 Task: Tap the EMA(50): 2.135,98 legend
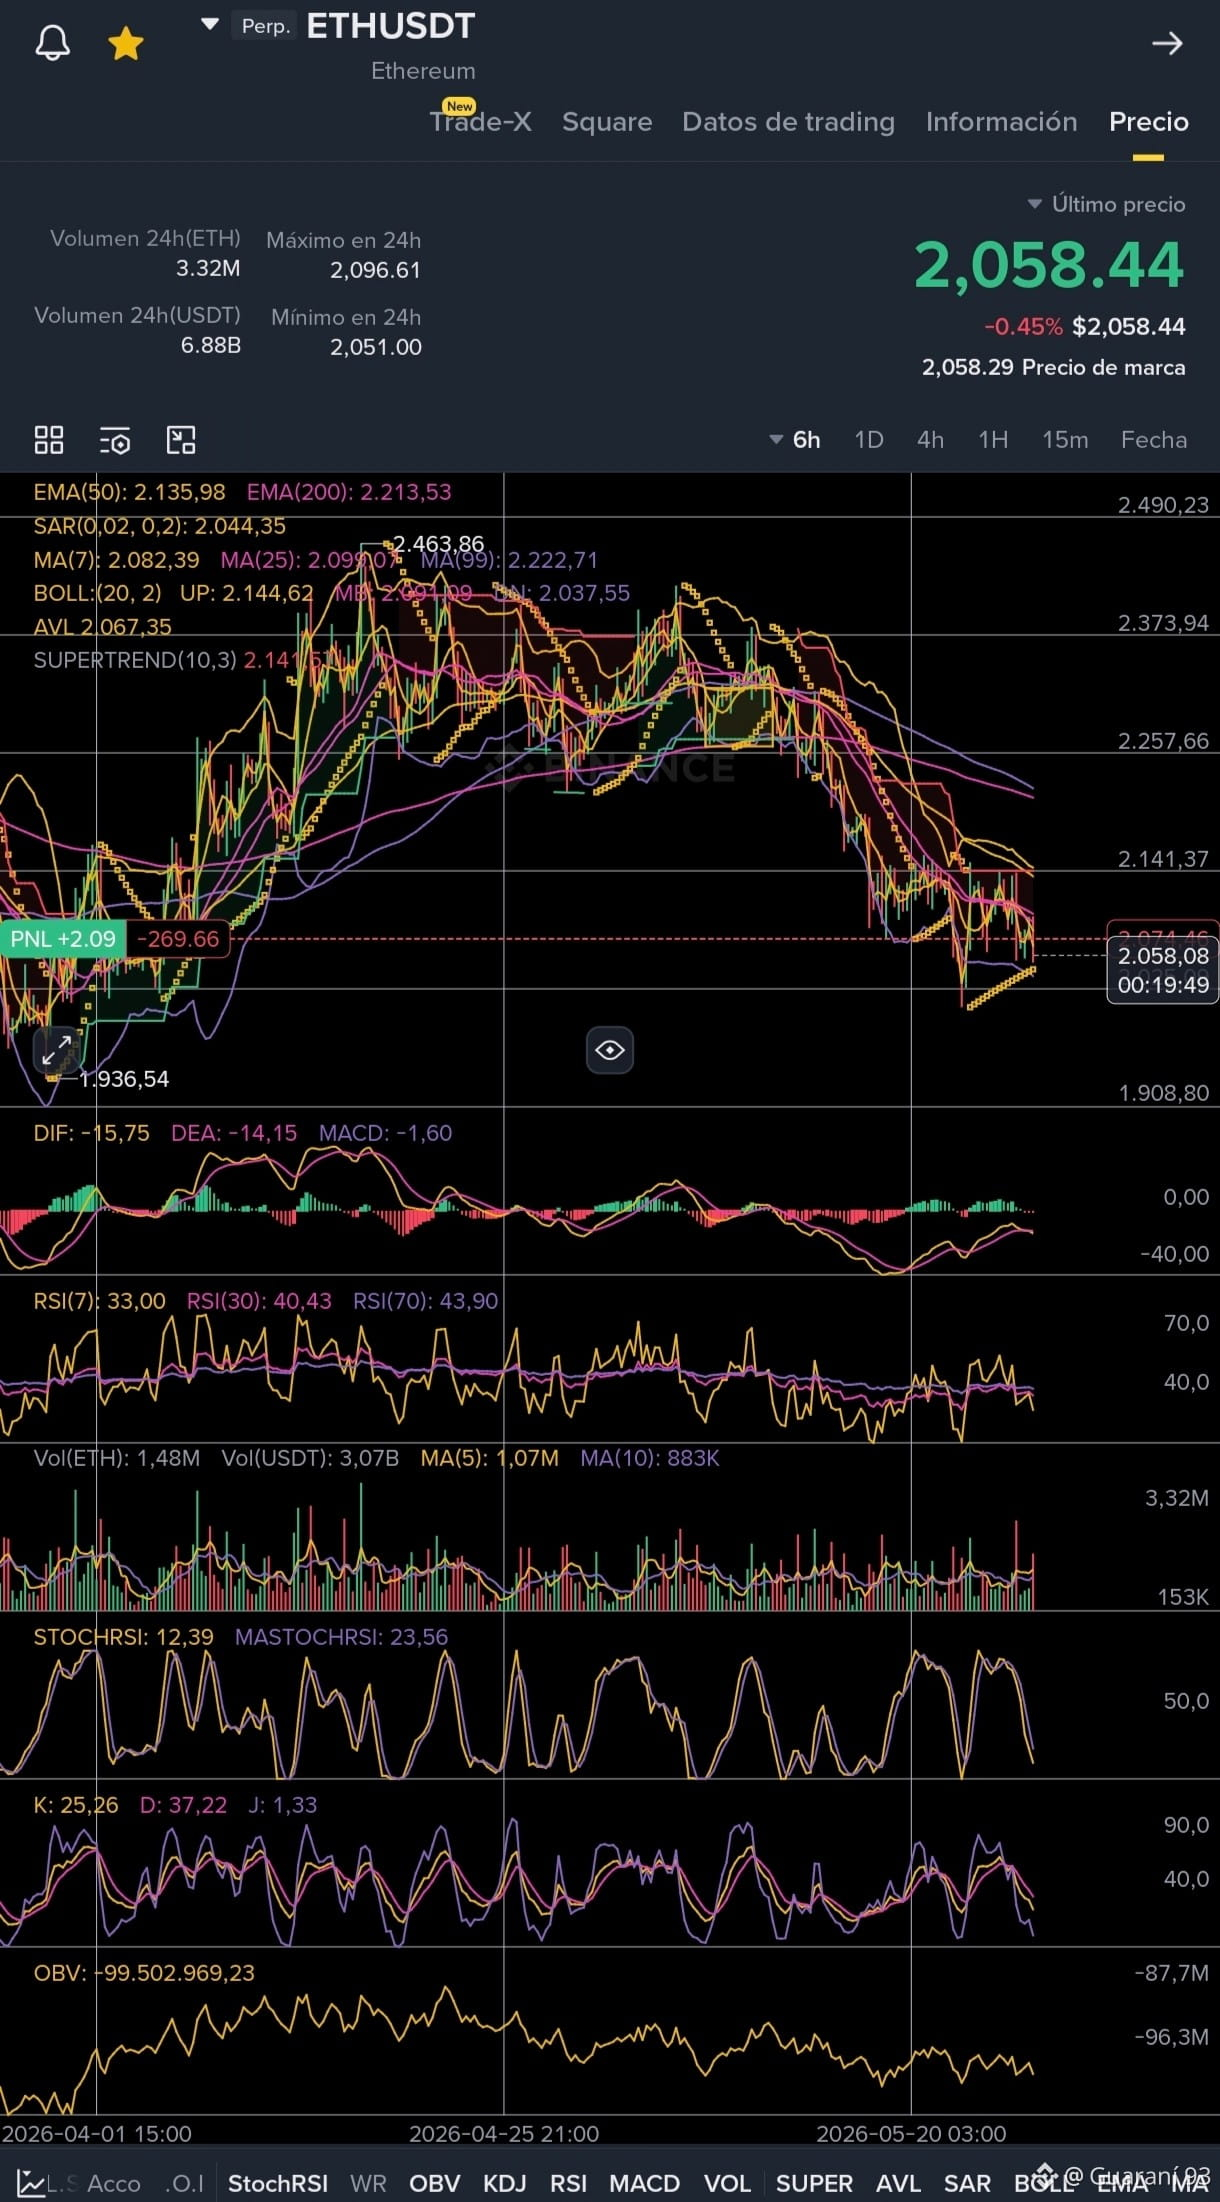coord(129,492)
